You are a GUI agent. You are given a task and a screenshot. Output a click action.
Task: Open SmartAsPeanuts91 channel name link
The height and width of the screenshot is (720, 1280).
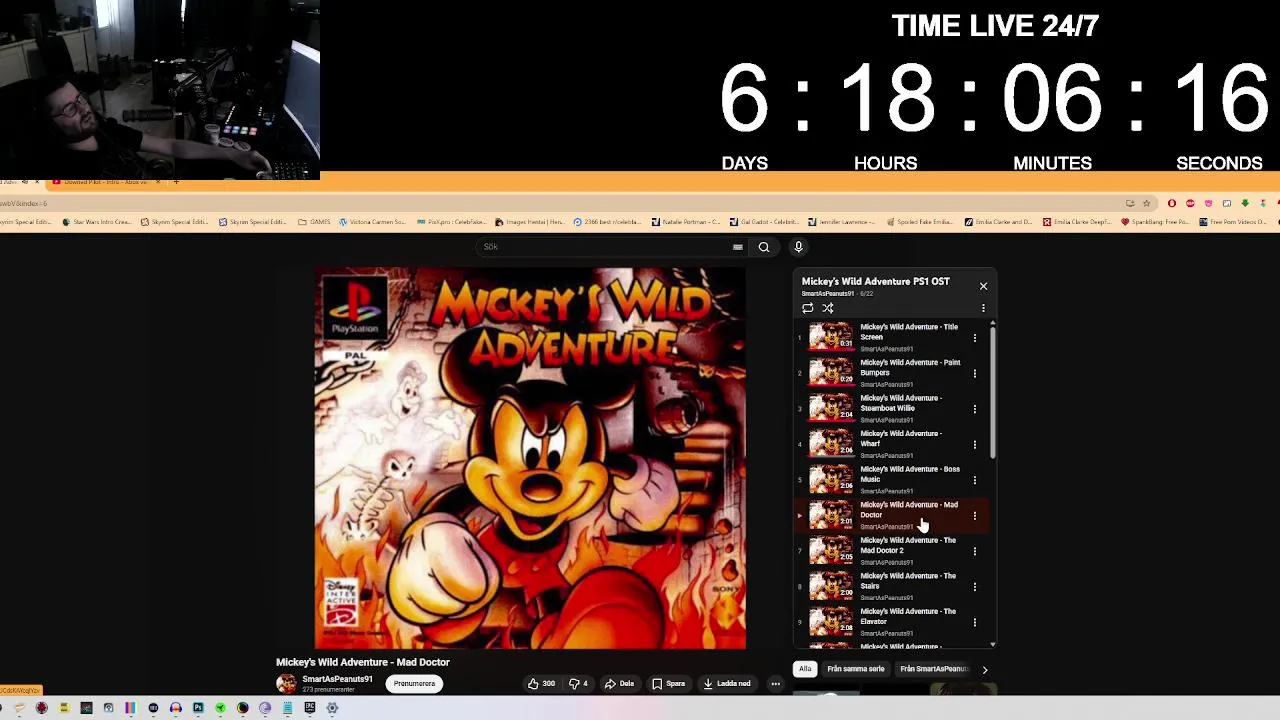coord(338,679)
